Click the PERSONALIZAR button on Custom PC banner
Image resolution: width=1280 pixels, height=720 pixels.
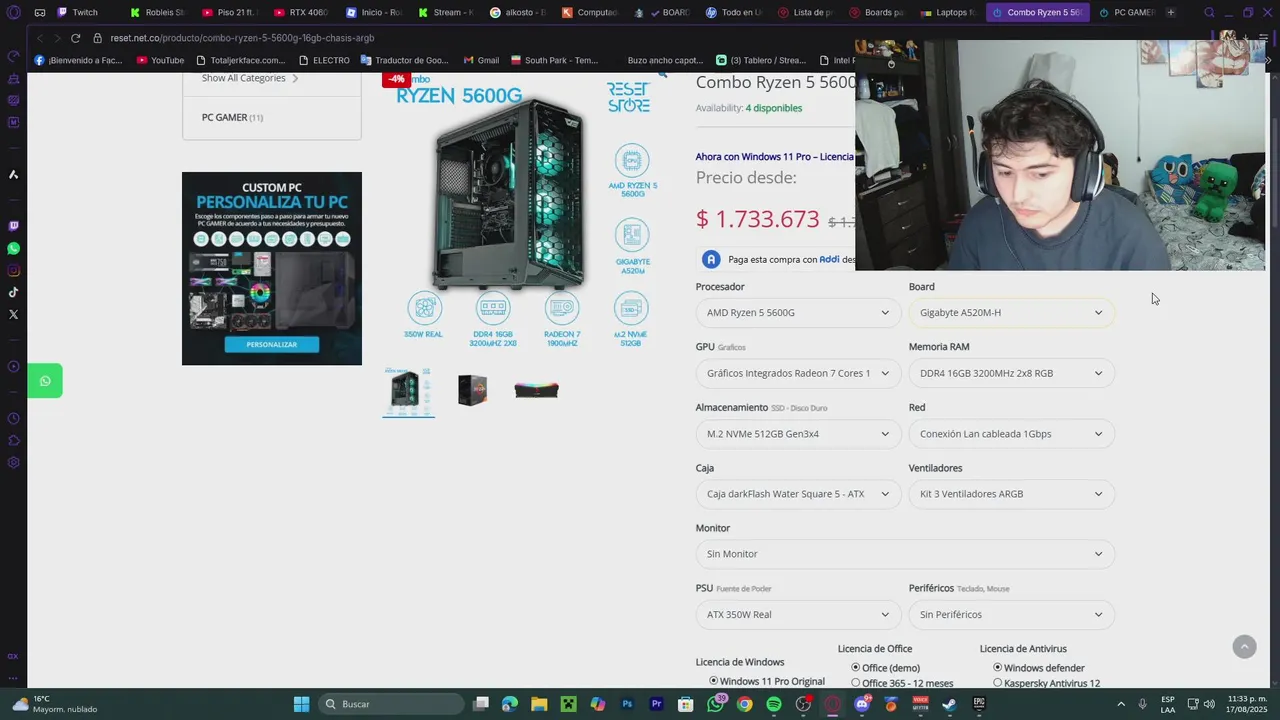tap(271, 344)
